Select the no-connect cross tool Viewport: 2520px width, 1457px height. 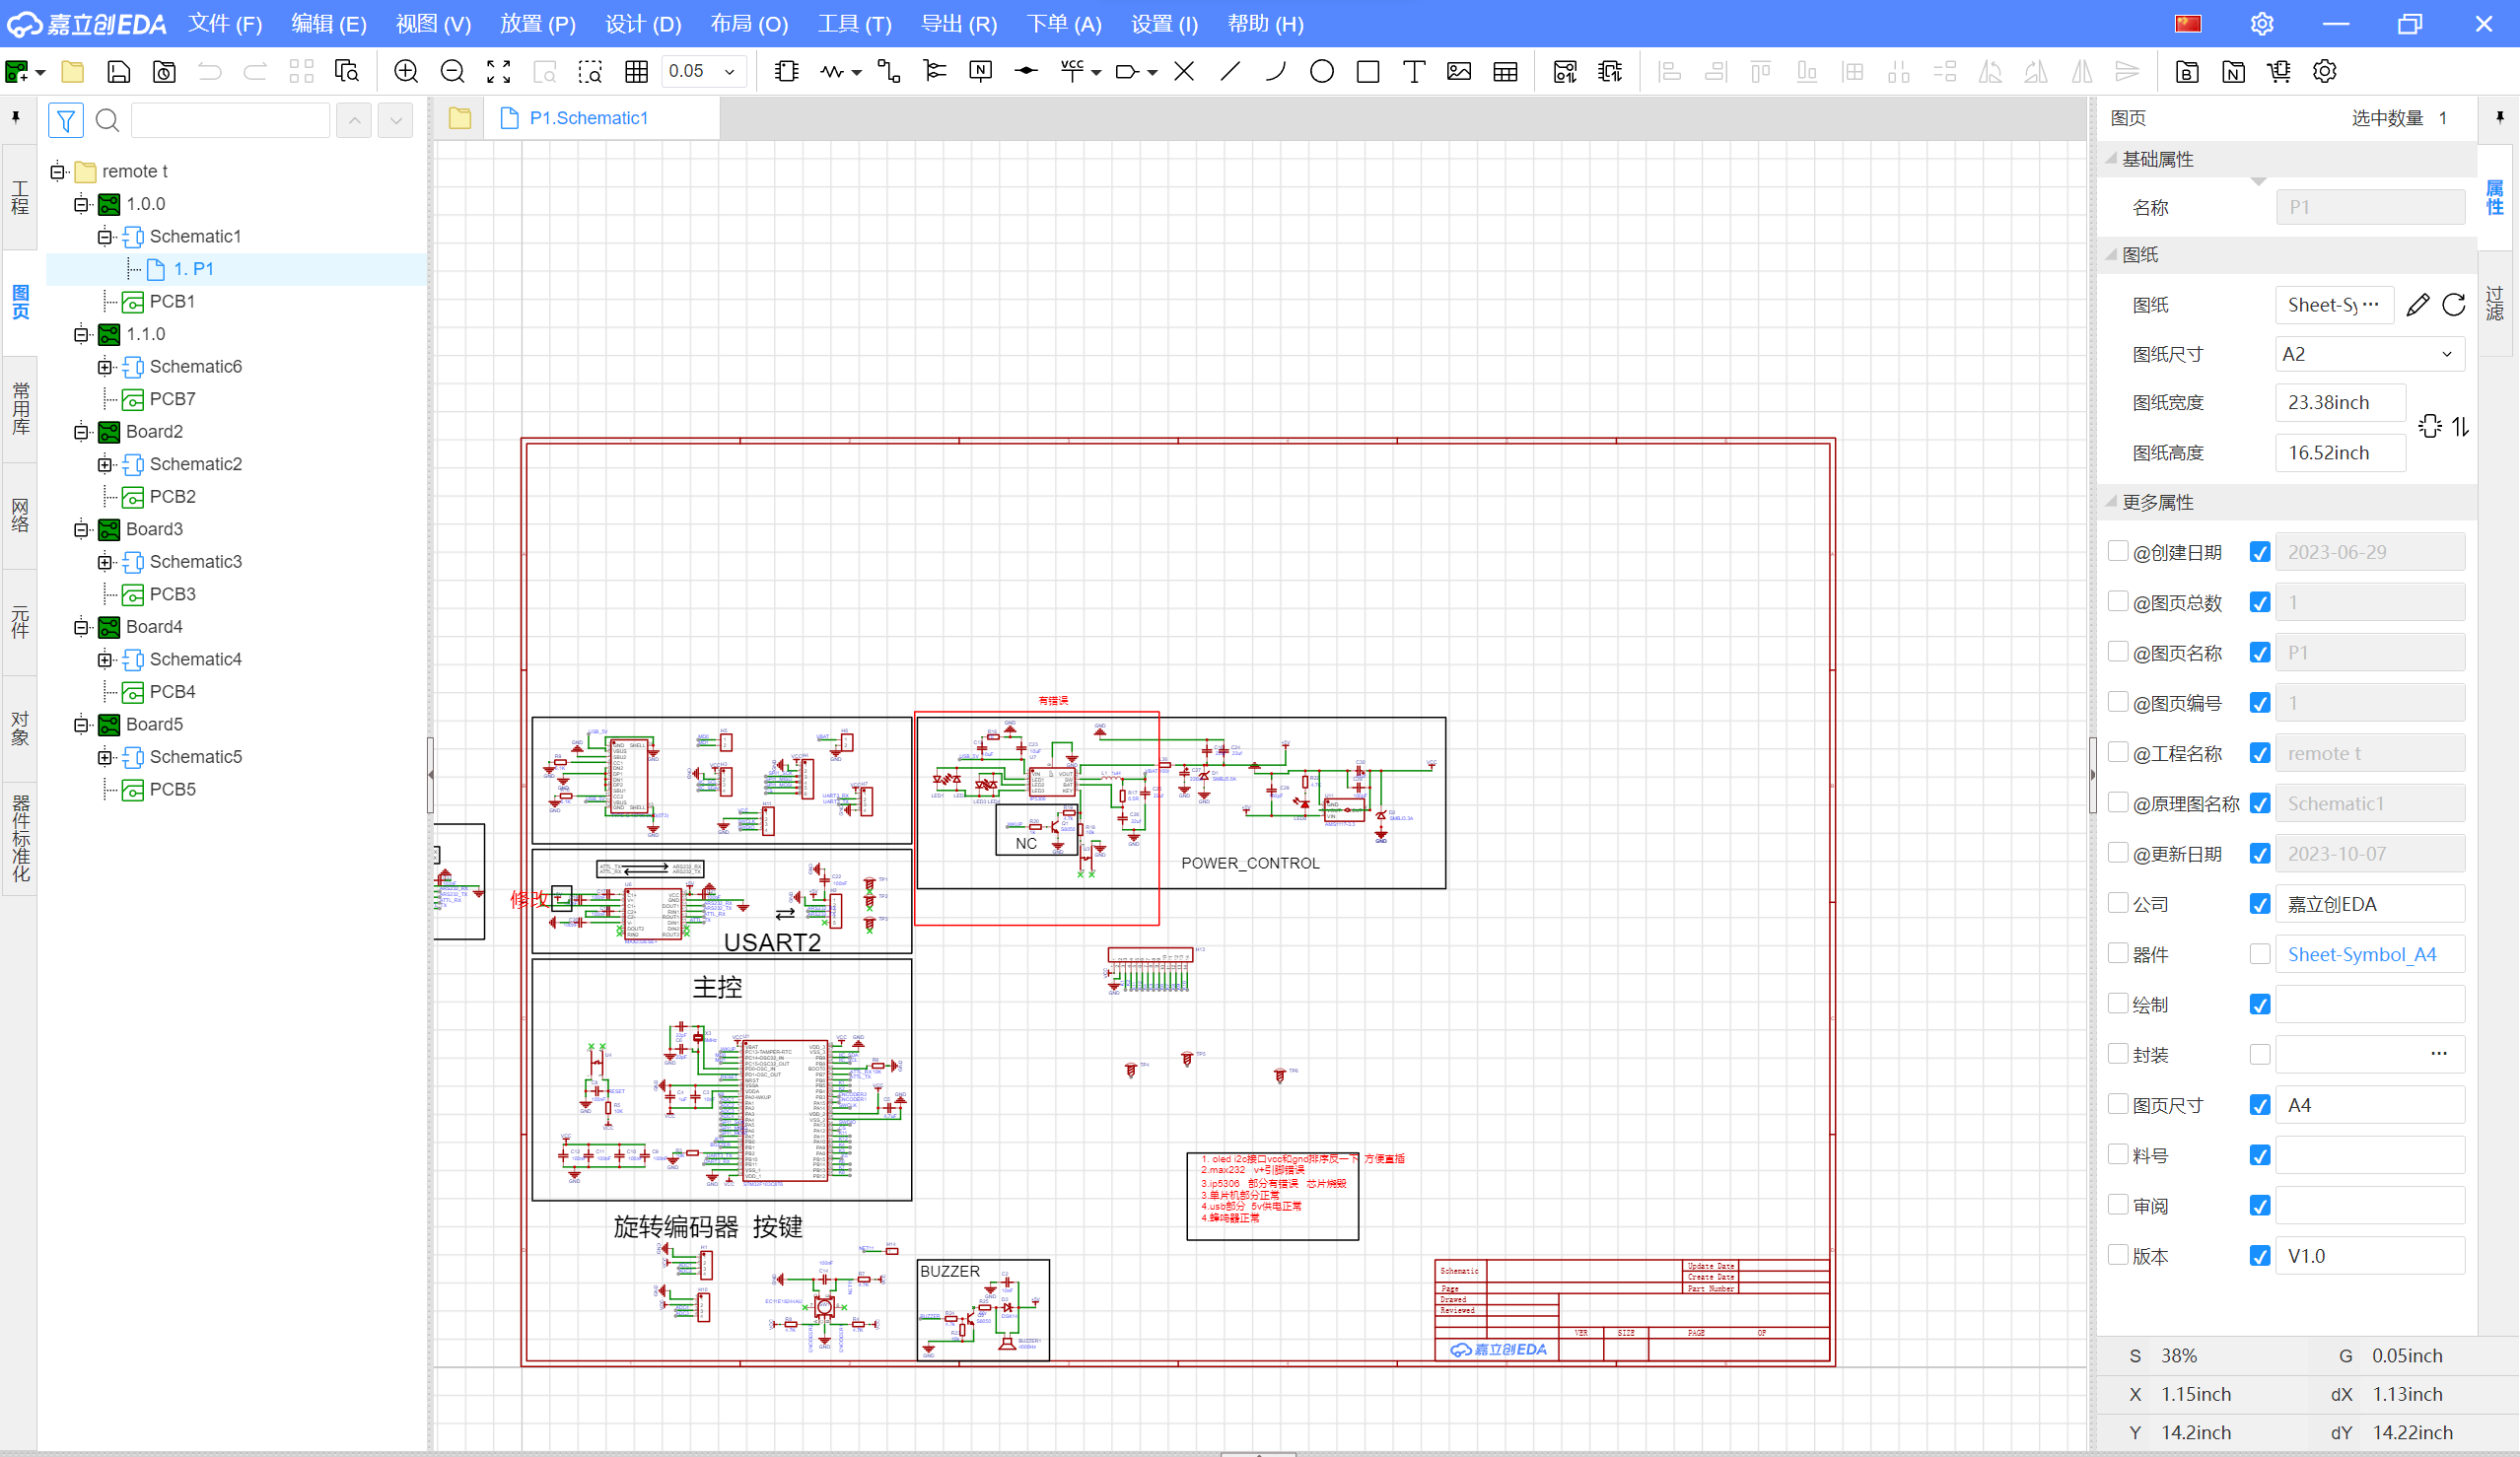(1184, 71)
